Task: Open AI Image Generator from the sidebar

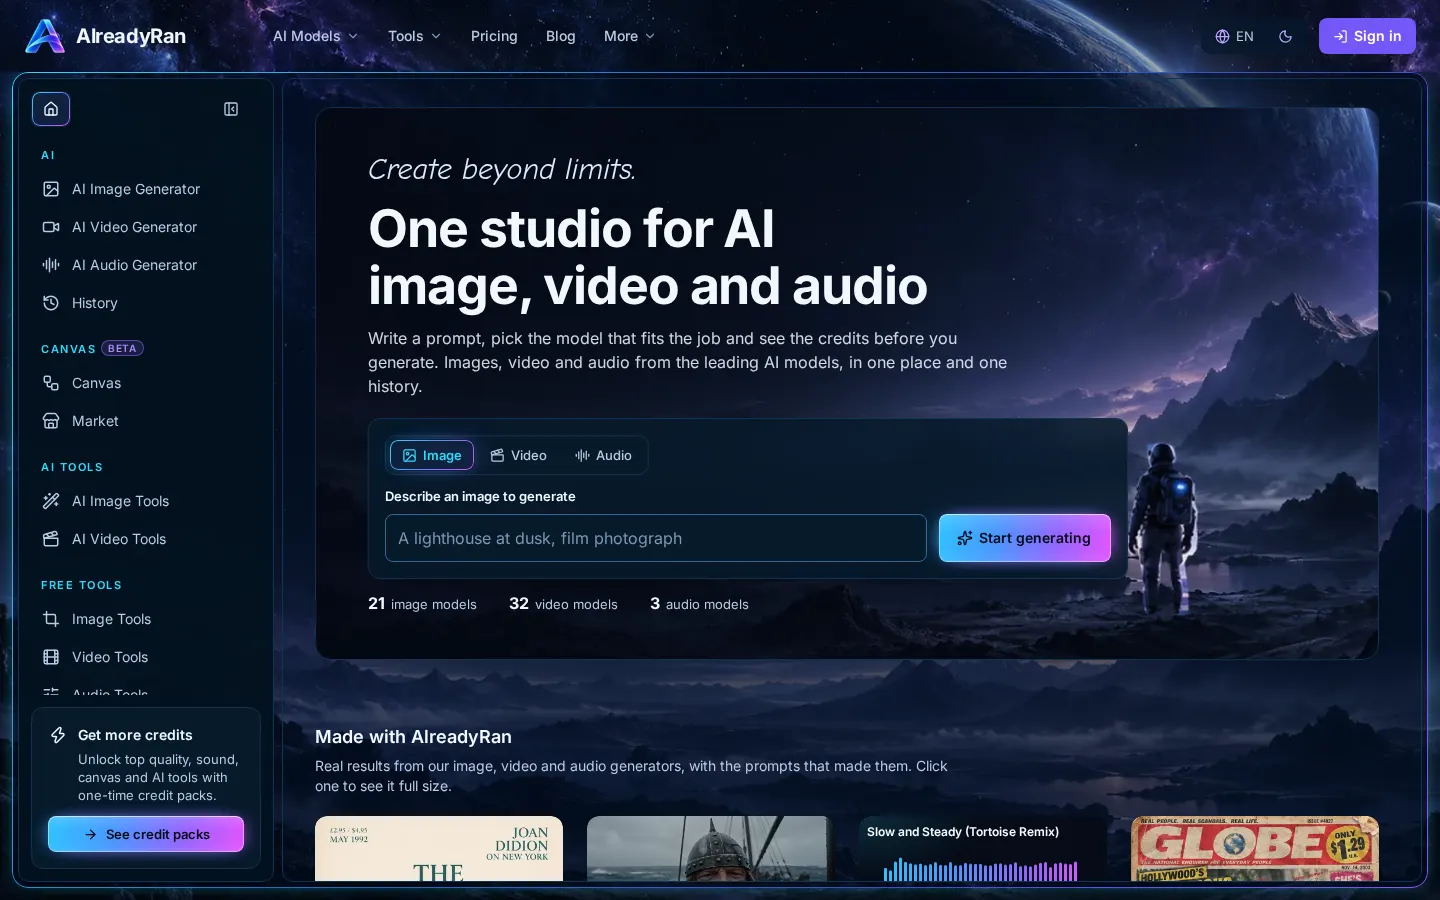Action: click(x=146, y=189)
